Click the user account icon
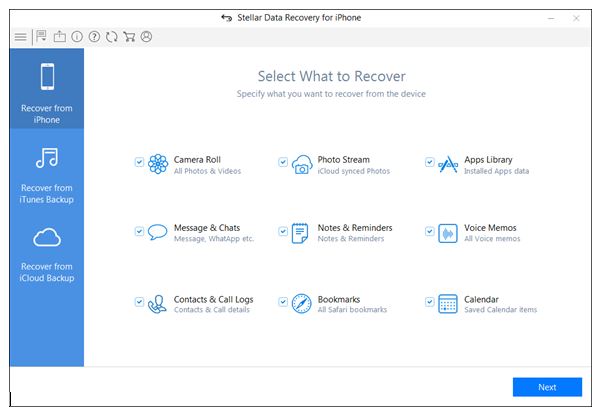This screenshot has height=415, width=599. [146, 37]
